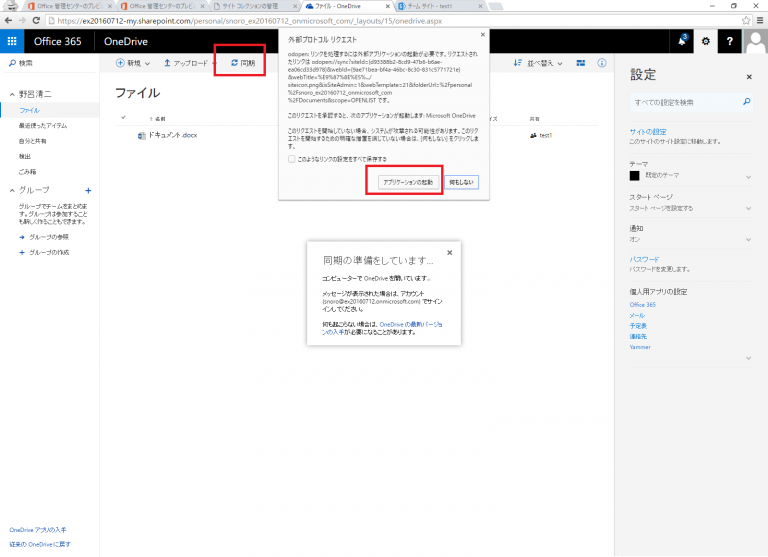Select 最近使ったアイテム in left navigation
768x557 pixels.
click(x=43, y=126)
